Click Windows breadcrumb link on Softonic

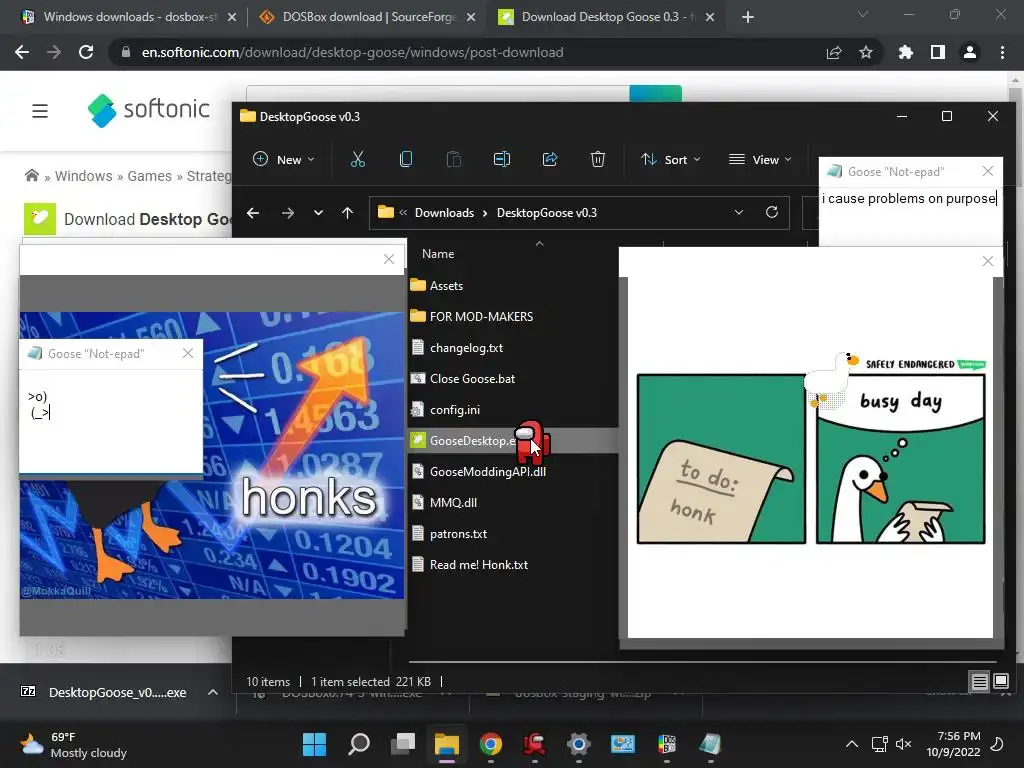pyautogui.click(x=84, y=176)
